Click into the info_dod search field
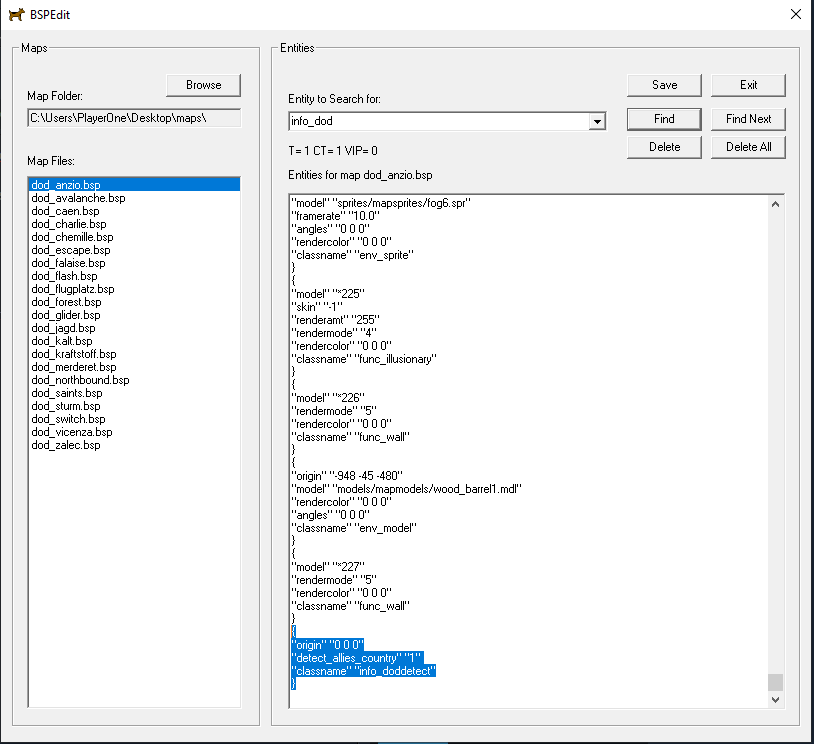 [439, 121]
